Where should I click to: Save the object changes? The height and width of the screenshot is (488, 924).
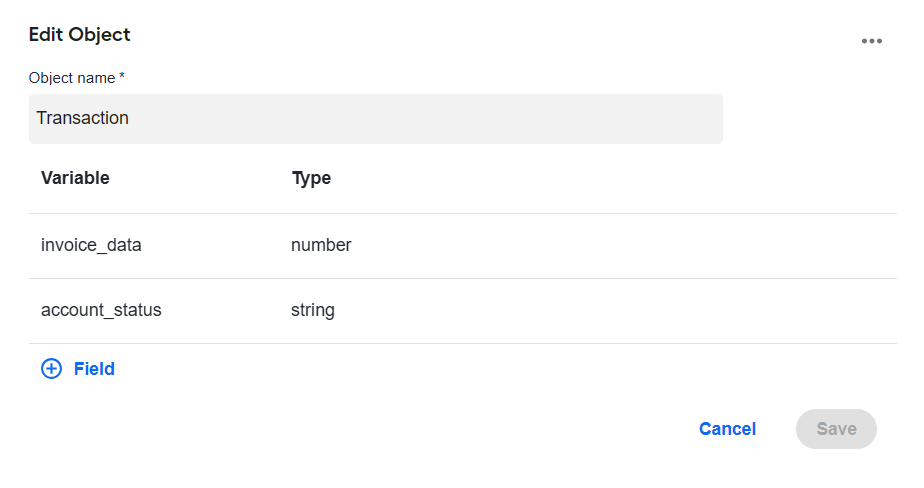836,428
